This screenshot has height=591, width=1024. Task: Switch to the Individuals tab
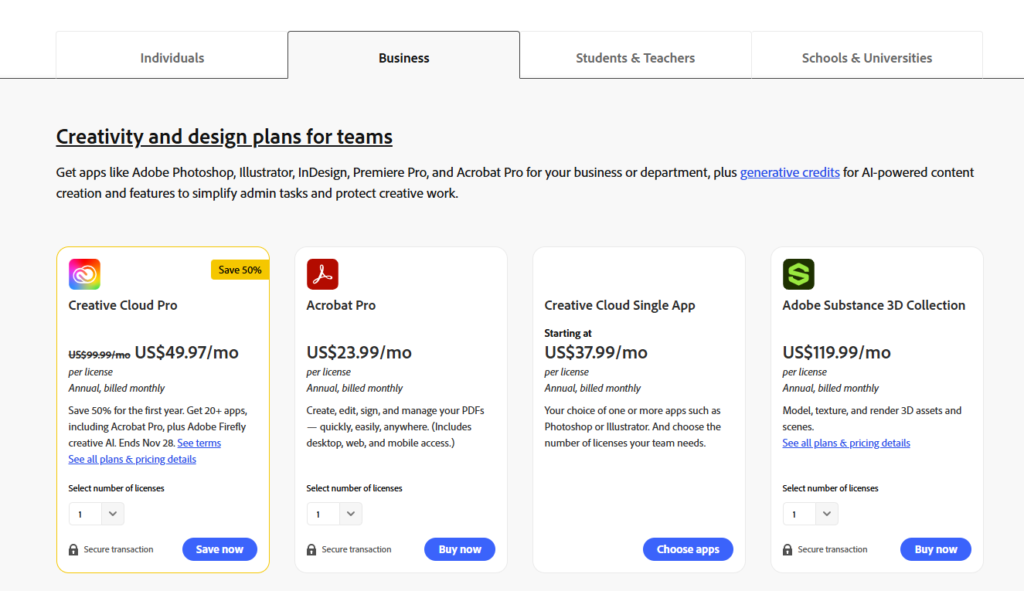pyautogui.click(x=171, y=58)
